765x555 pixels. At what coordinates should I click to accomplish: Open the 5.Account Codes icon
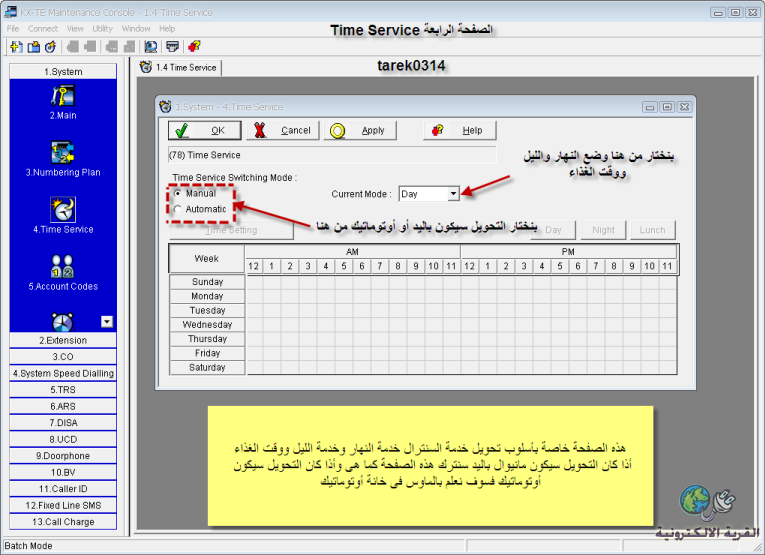[x=63, y=266]
